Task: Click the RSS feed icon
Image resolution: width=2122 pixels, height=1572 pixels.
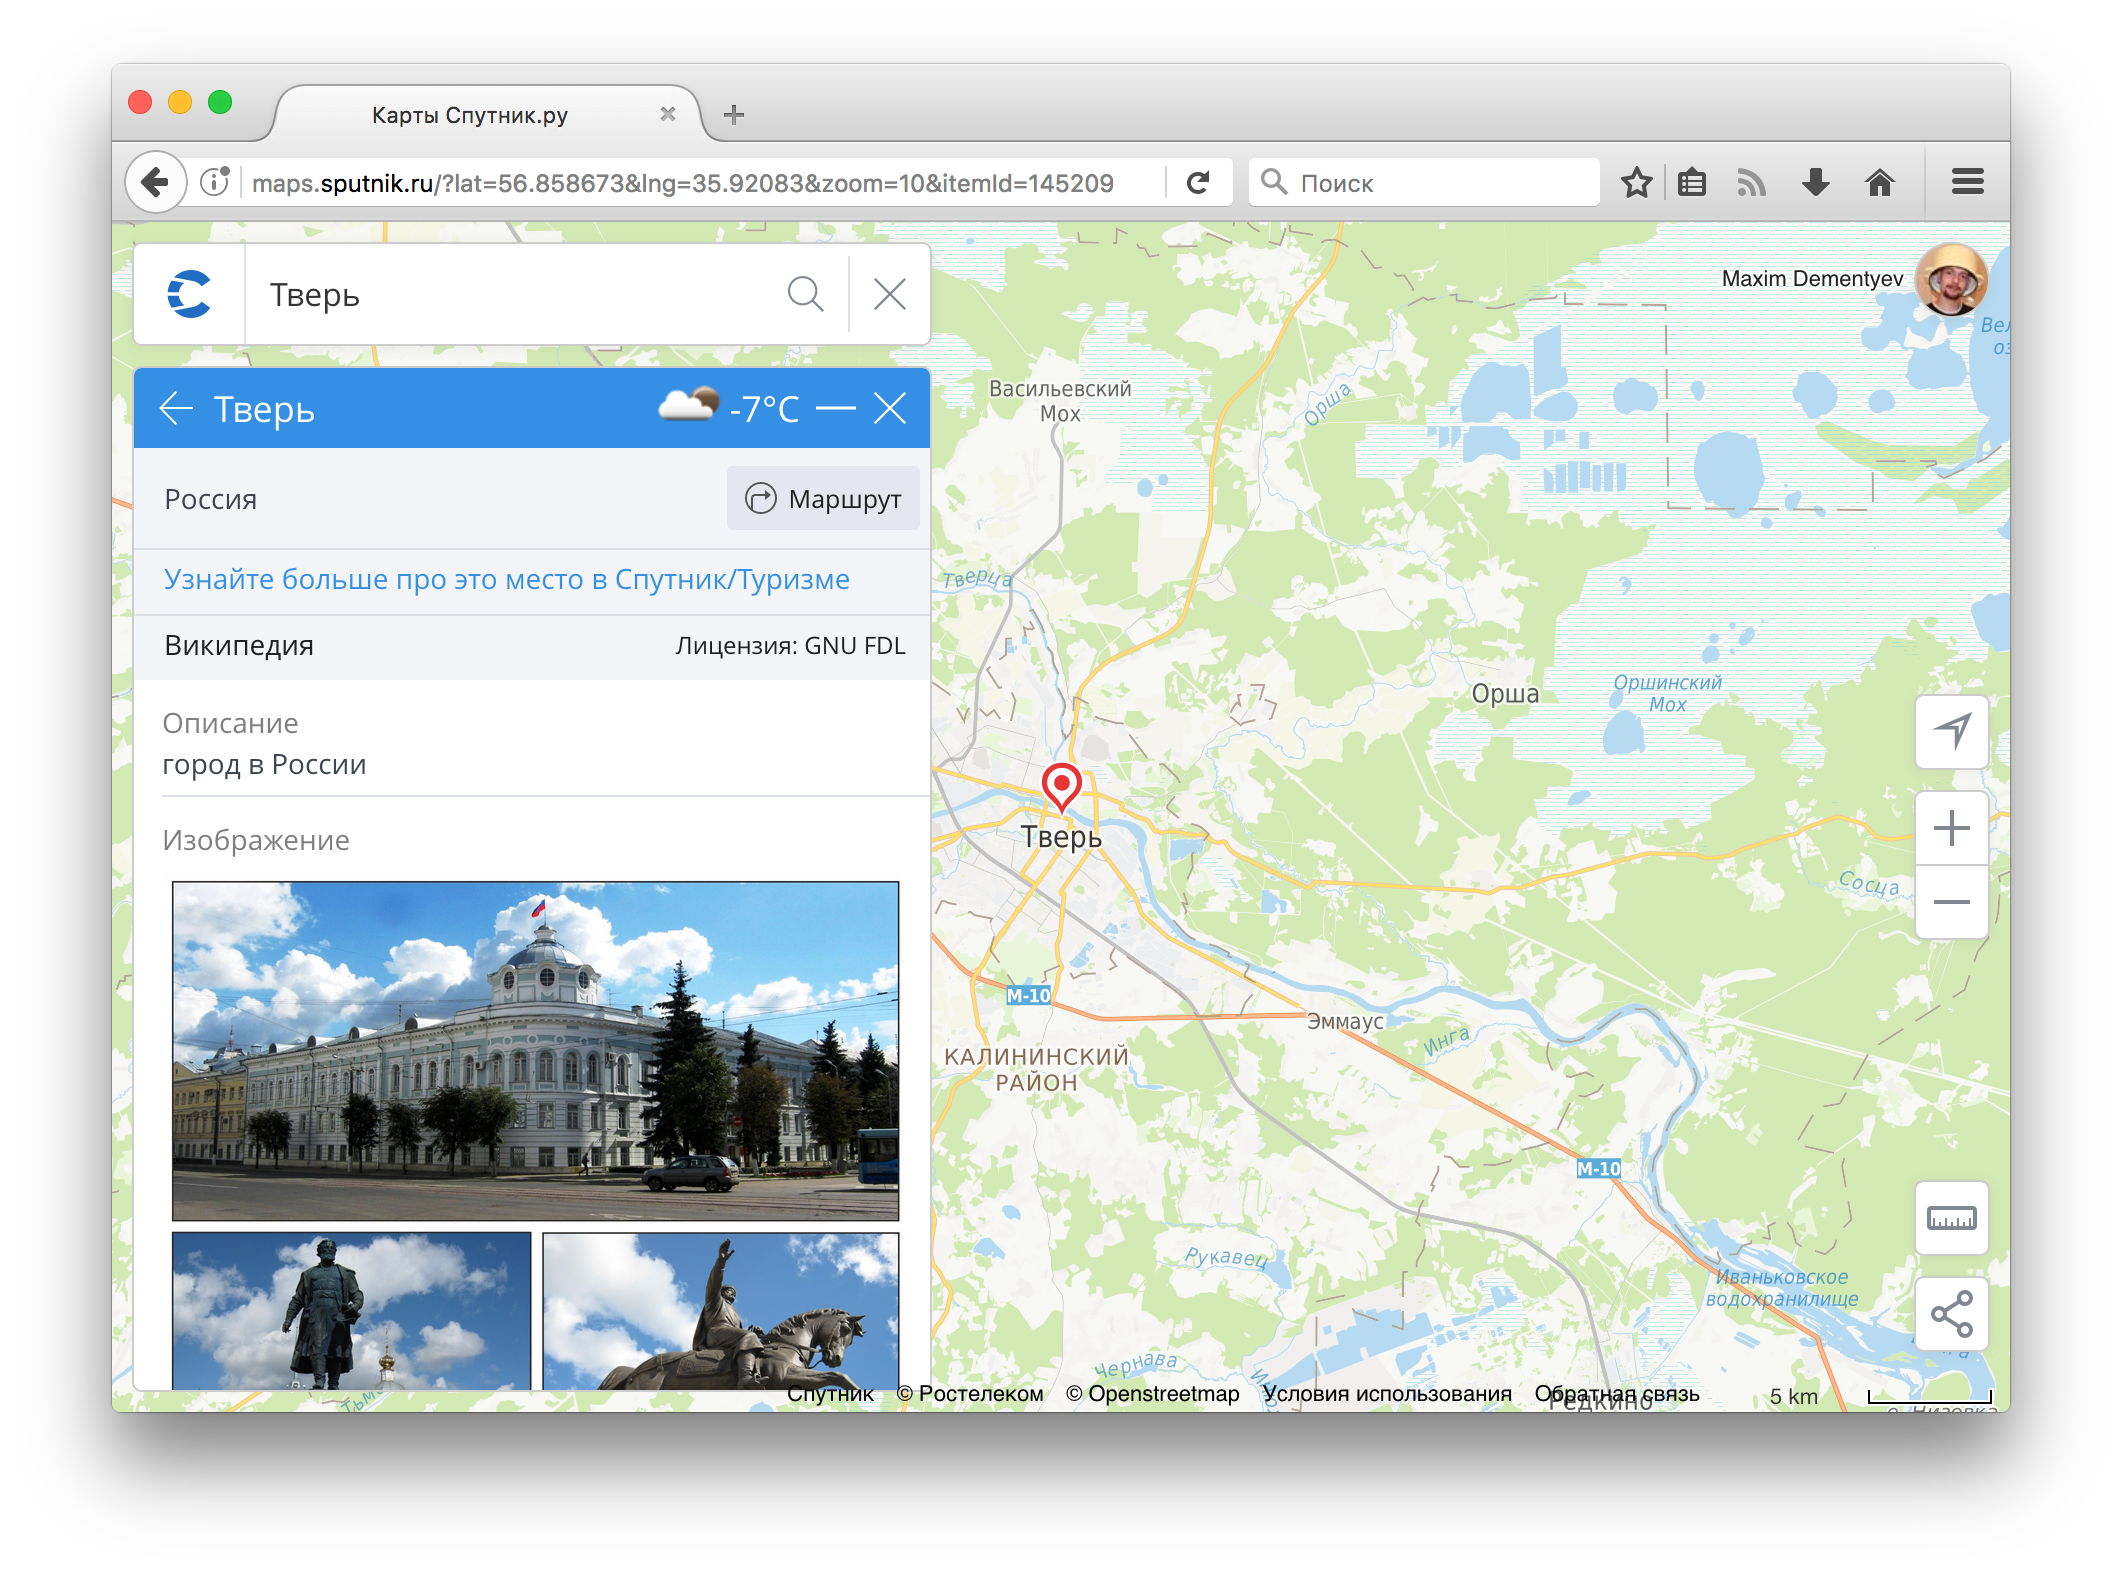Action: point(1751,182)
